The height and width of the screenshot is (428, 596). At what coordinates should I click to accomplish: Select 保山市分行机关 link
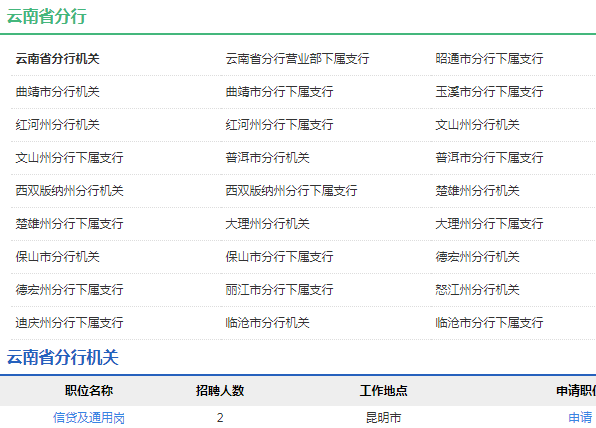pos(57,257)
